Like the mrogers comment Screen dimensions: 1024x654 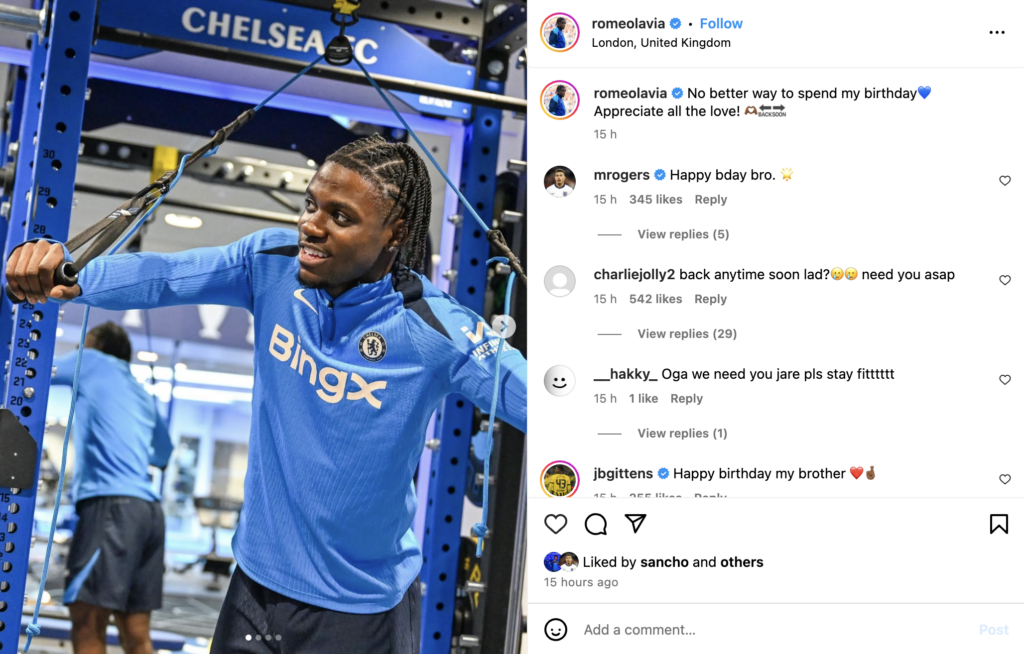[1004, 181]
